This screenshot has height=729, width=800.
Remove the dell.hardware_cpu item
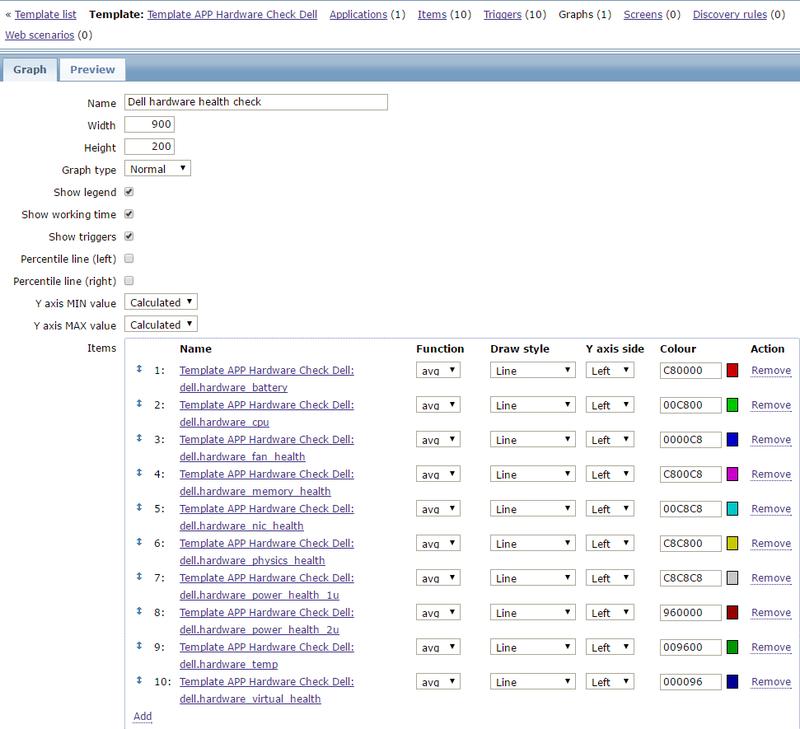point(770,405)
